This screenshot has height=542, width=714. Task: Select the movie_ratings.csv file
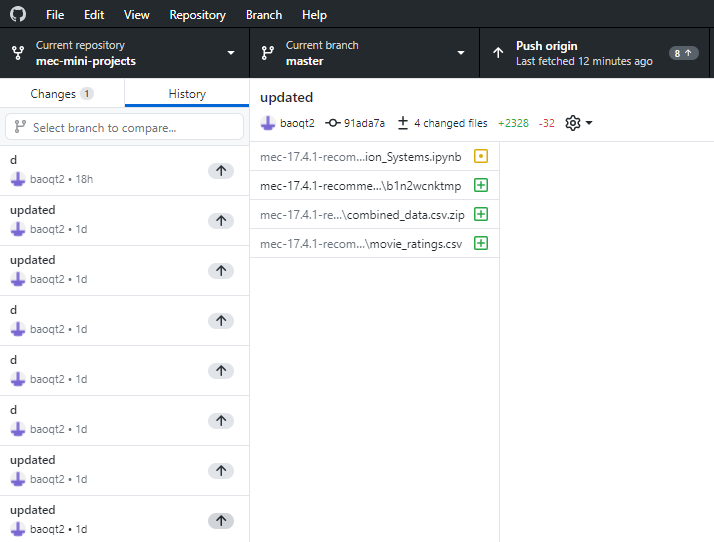click(374, 243)
